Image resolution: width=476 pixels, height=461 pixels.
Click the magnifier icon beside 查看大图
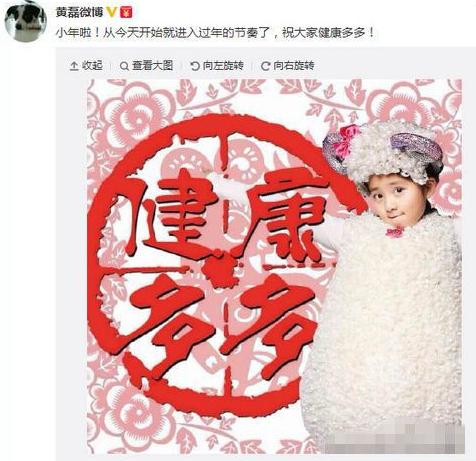[x=124, y=66]
